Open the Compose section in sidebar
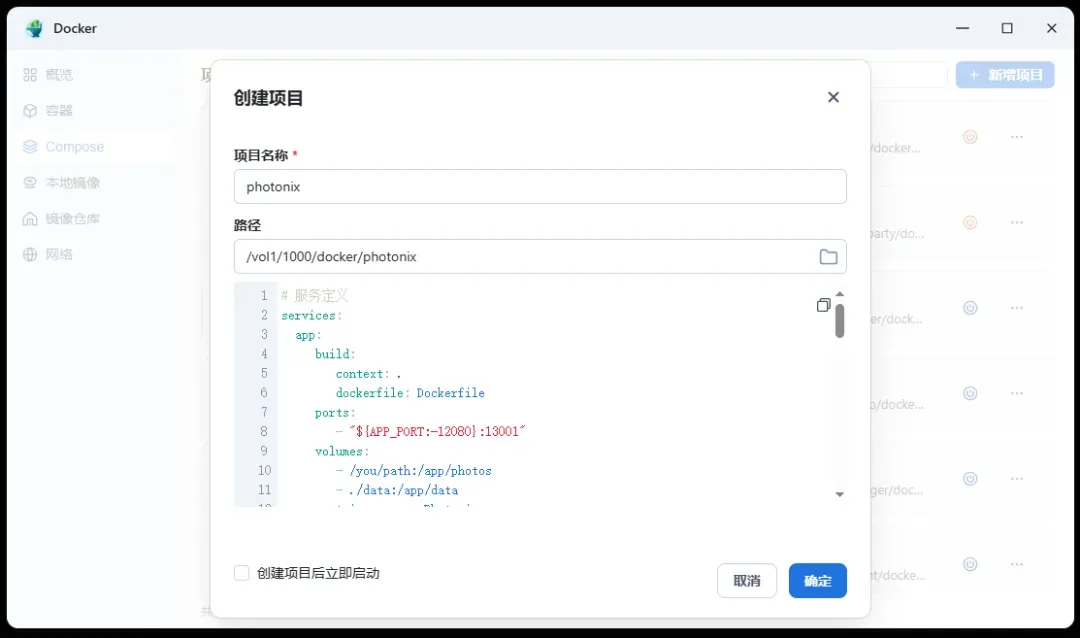Viewport: 1080px width, 638px height. click(74, 147)
